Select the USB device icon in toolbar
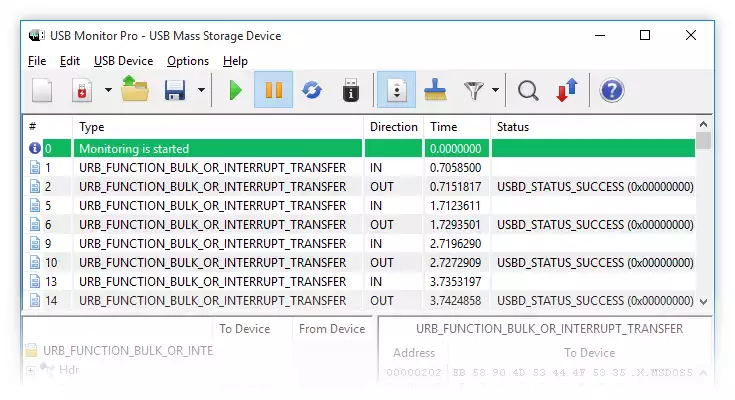This screenshot has height=400, width=735. tap(350, 91)
